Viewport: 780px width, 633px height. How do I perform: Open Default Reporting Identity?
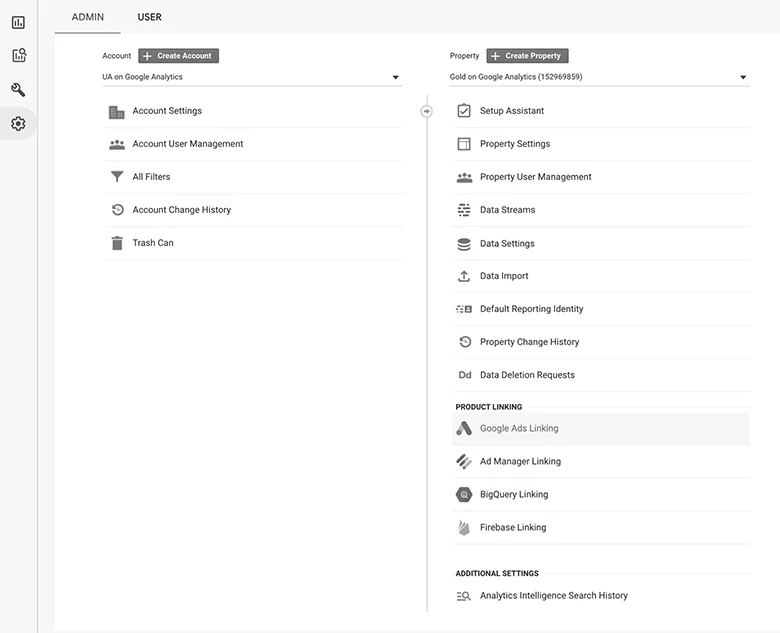600,309
